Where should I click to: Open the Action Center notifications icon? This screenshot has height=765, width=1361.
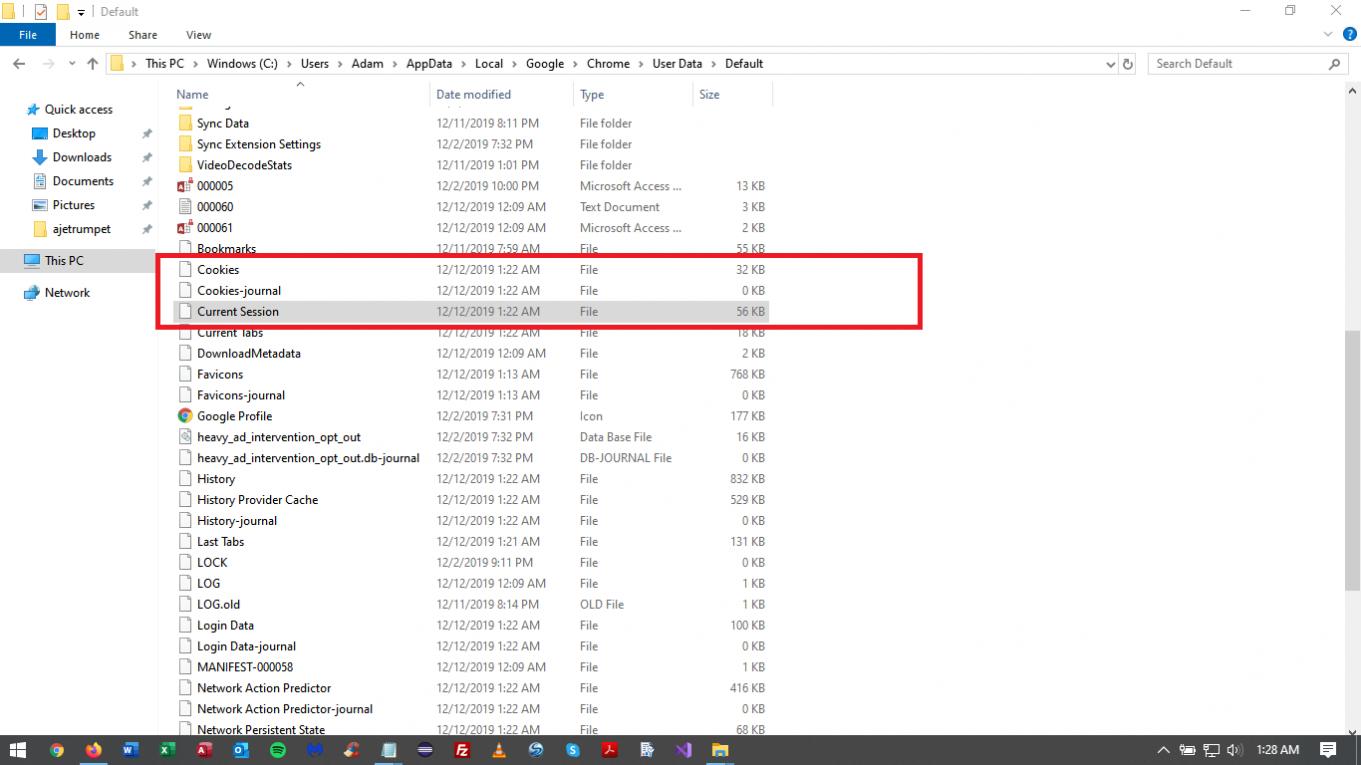click(1328, 750)
